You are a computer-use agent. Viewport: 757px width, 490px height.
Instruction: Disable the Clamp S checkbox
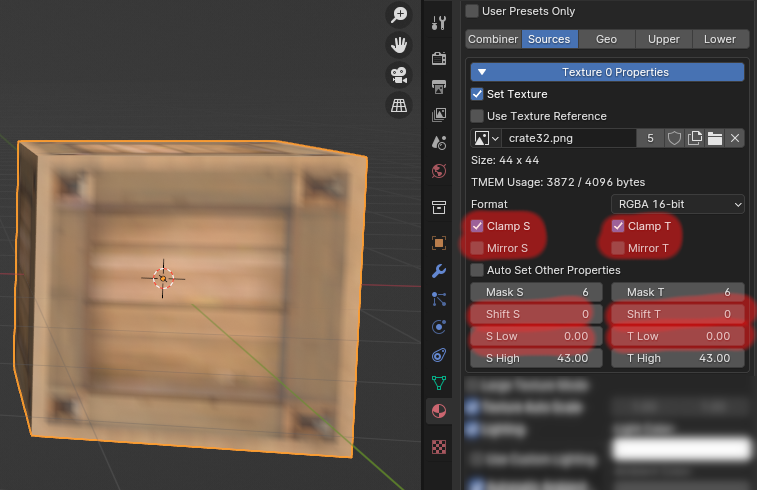click(478, 226)
